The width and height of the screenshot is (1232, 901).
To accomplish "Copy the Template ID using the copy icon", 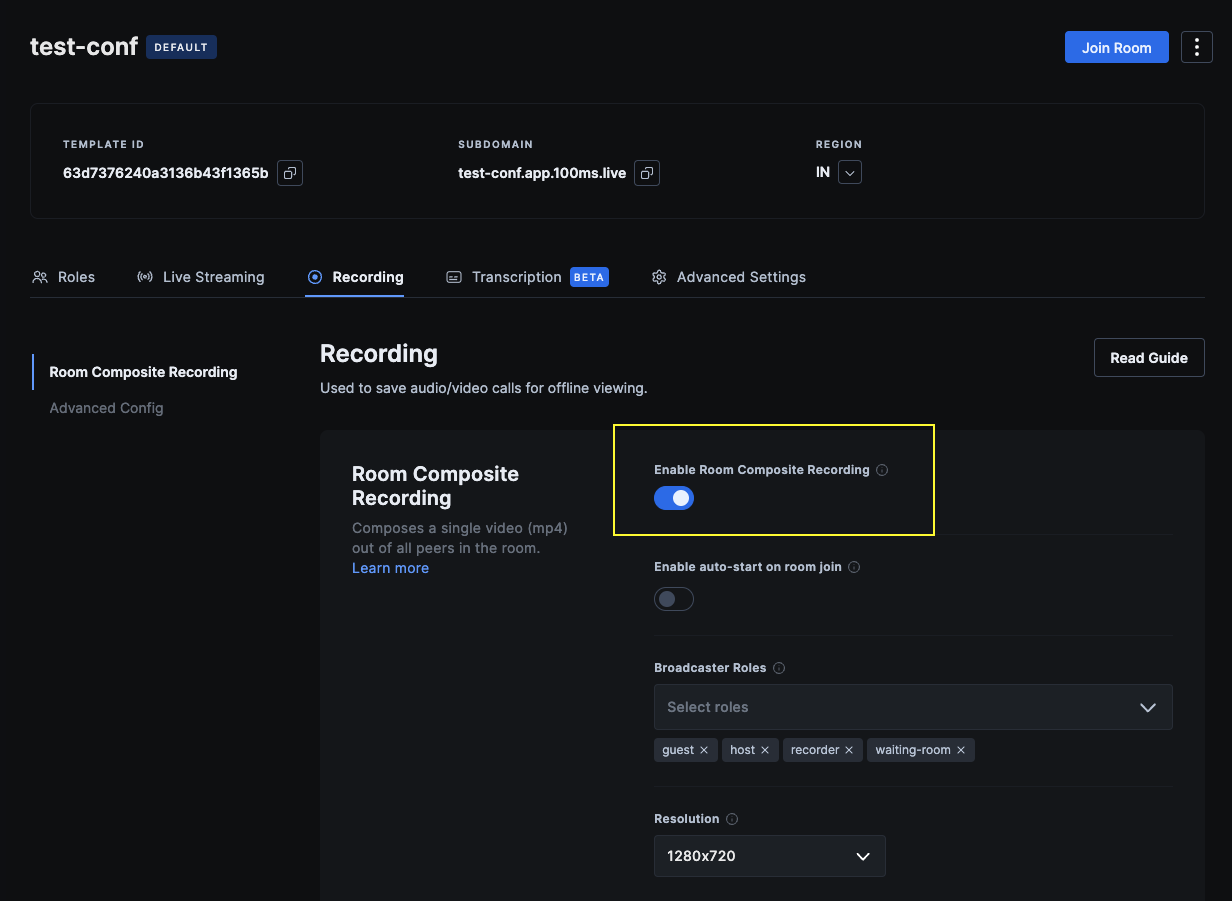I will [x=289, y=172].
